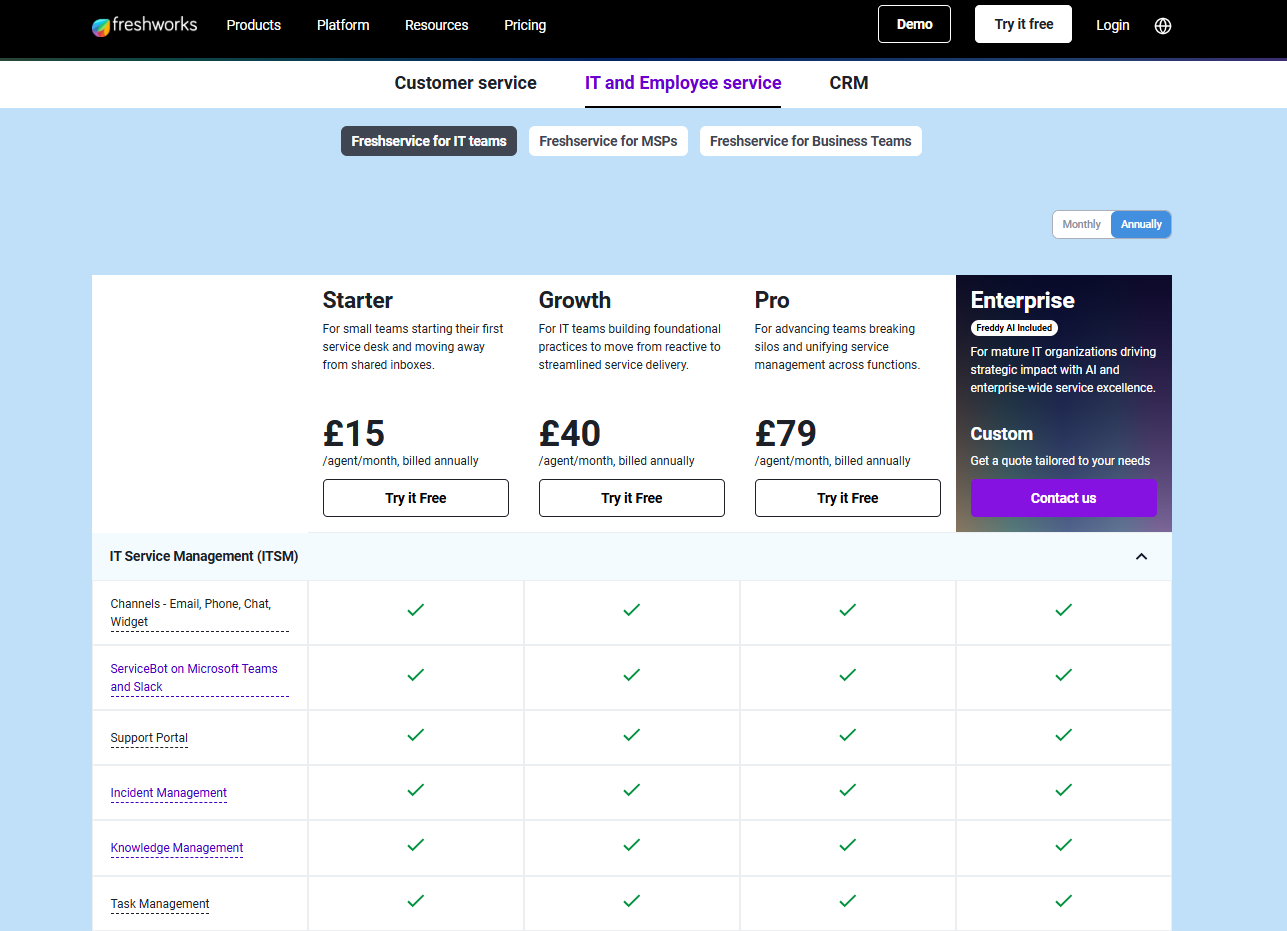The height and width of the screenshot is (931, 1287).
Task: Click Starter checkmark in Incident Management row
Action: [x=415, y=790]
